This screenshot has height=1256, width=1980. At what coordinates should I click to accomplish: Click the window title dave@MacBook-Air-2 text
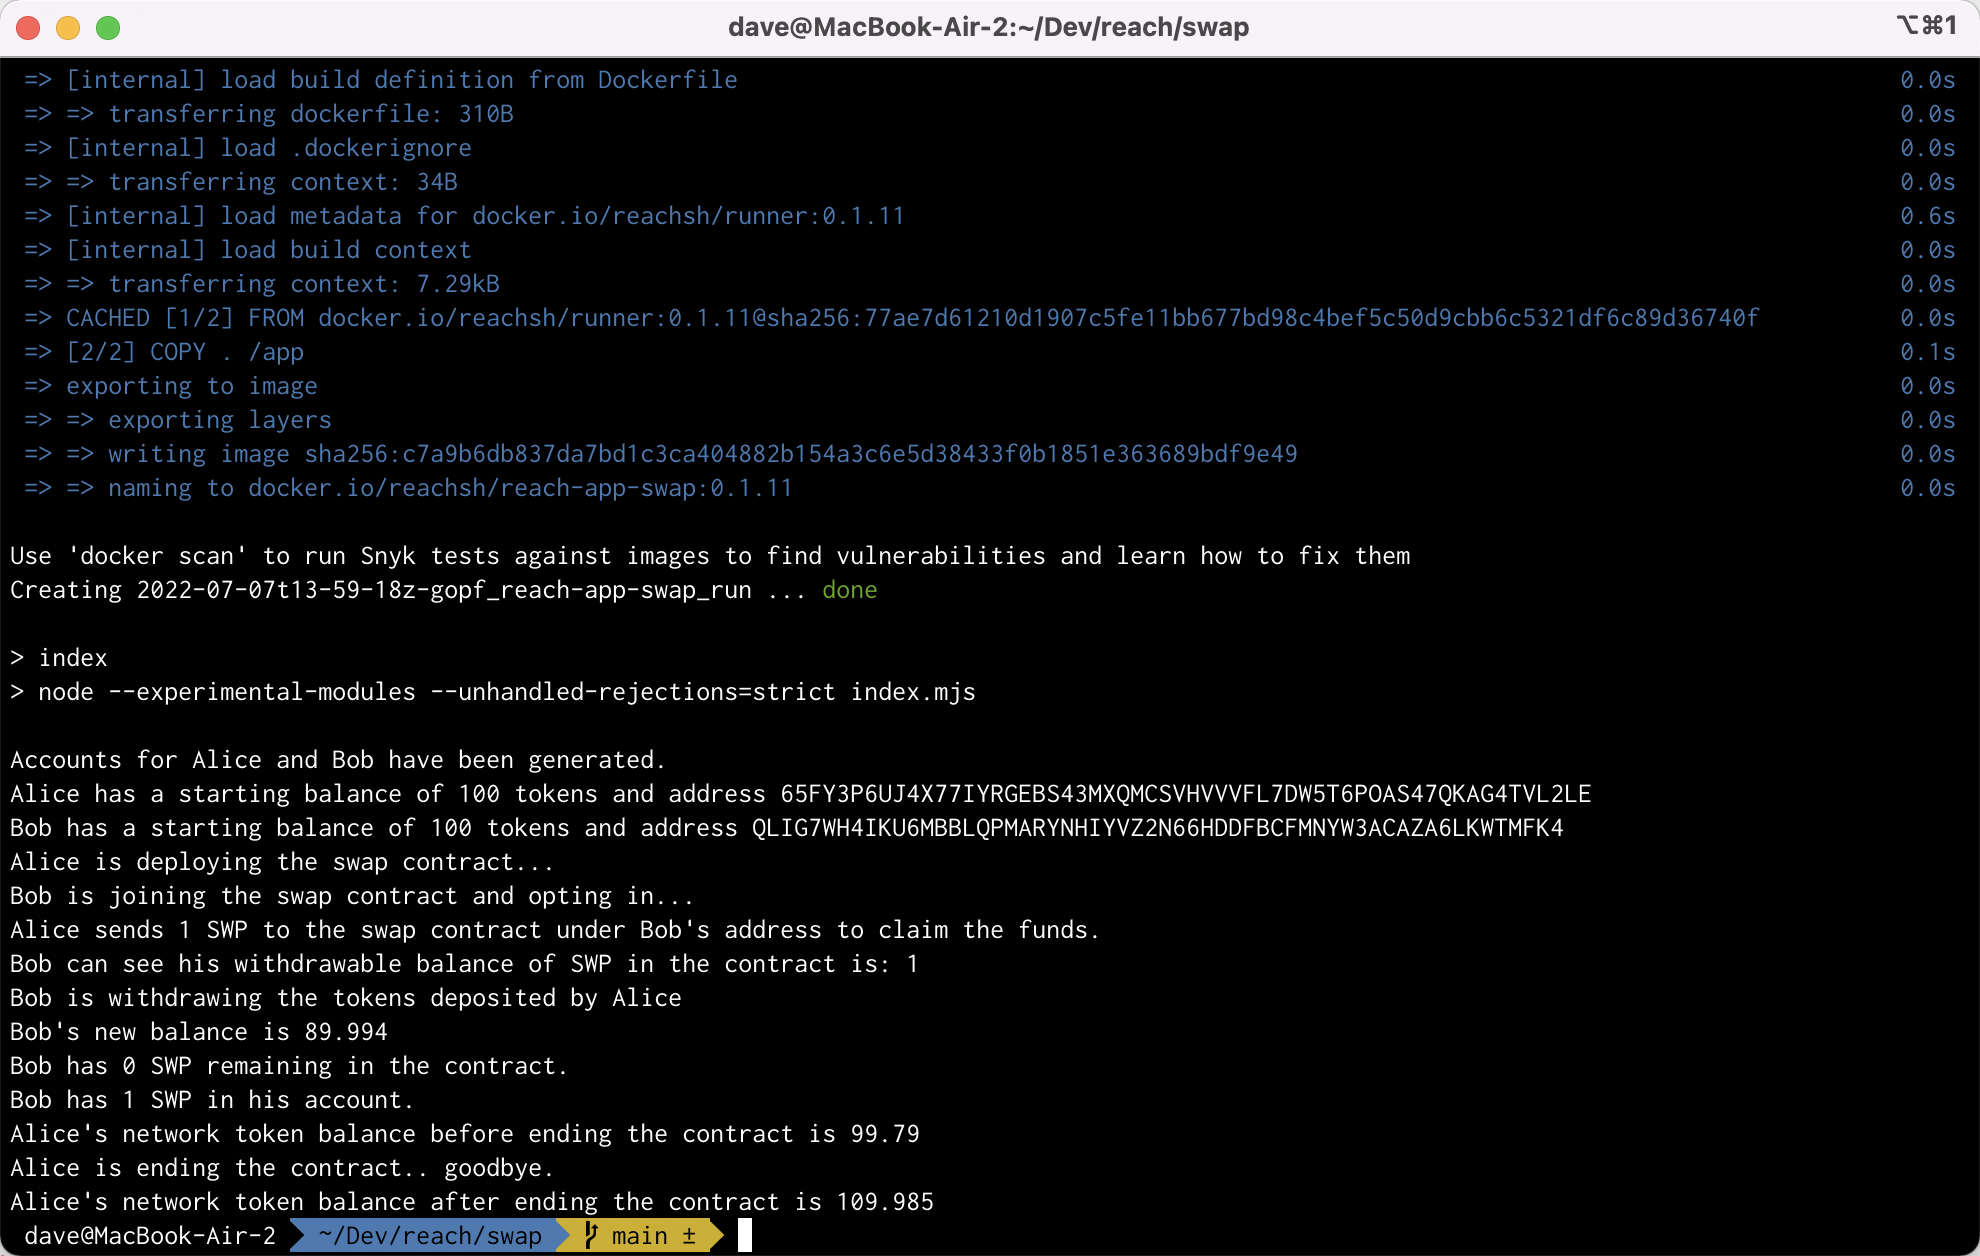[988, 27]
